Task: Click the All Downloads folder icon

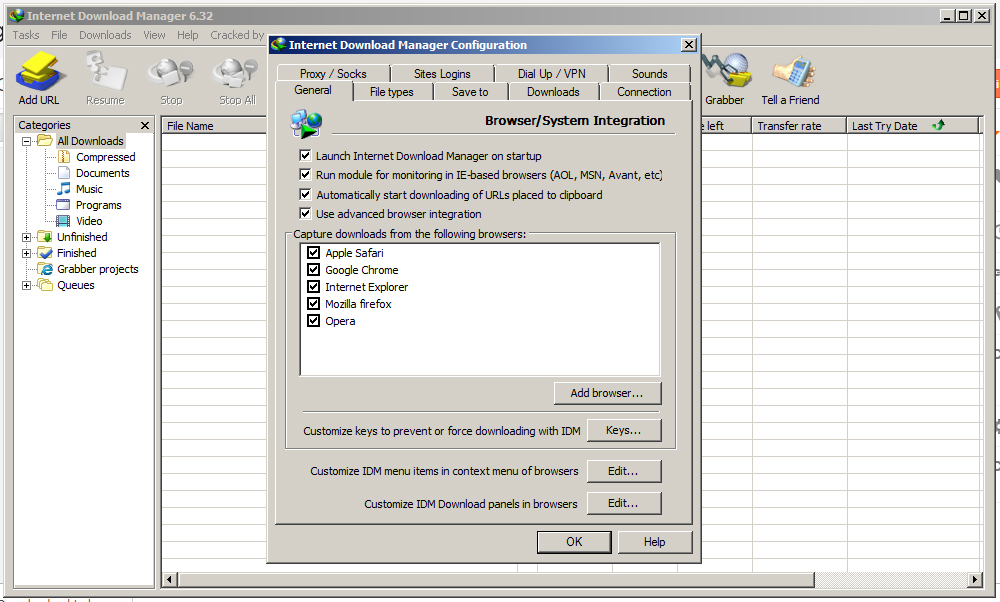Action: [45, 141]
